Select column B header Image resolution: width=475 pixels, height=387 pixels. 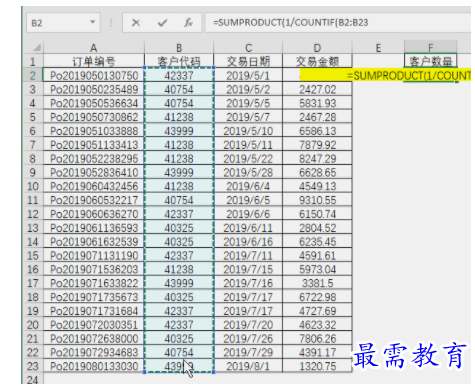(x=179, y=48)
